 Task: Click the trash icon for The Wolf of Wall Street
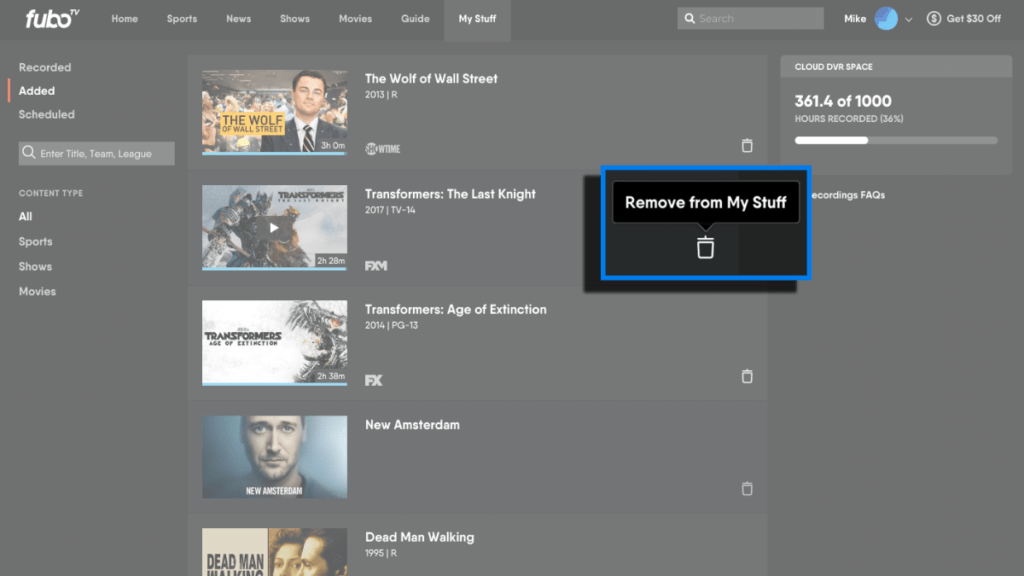pyautogui.click(x=746, y=145)
